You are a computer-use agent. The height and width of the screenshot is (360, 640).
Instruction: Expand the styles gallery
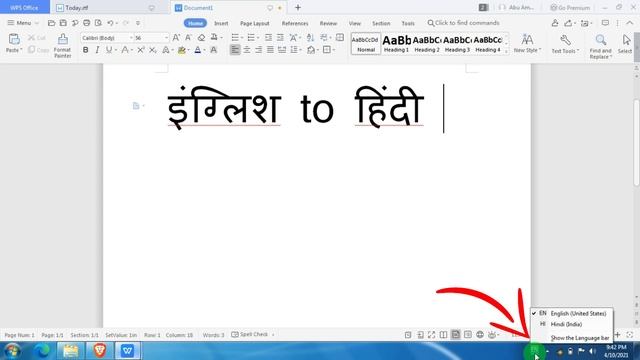(507, 51)
